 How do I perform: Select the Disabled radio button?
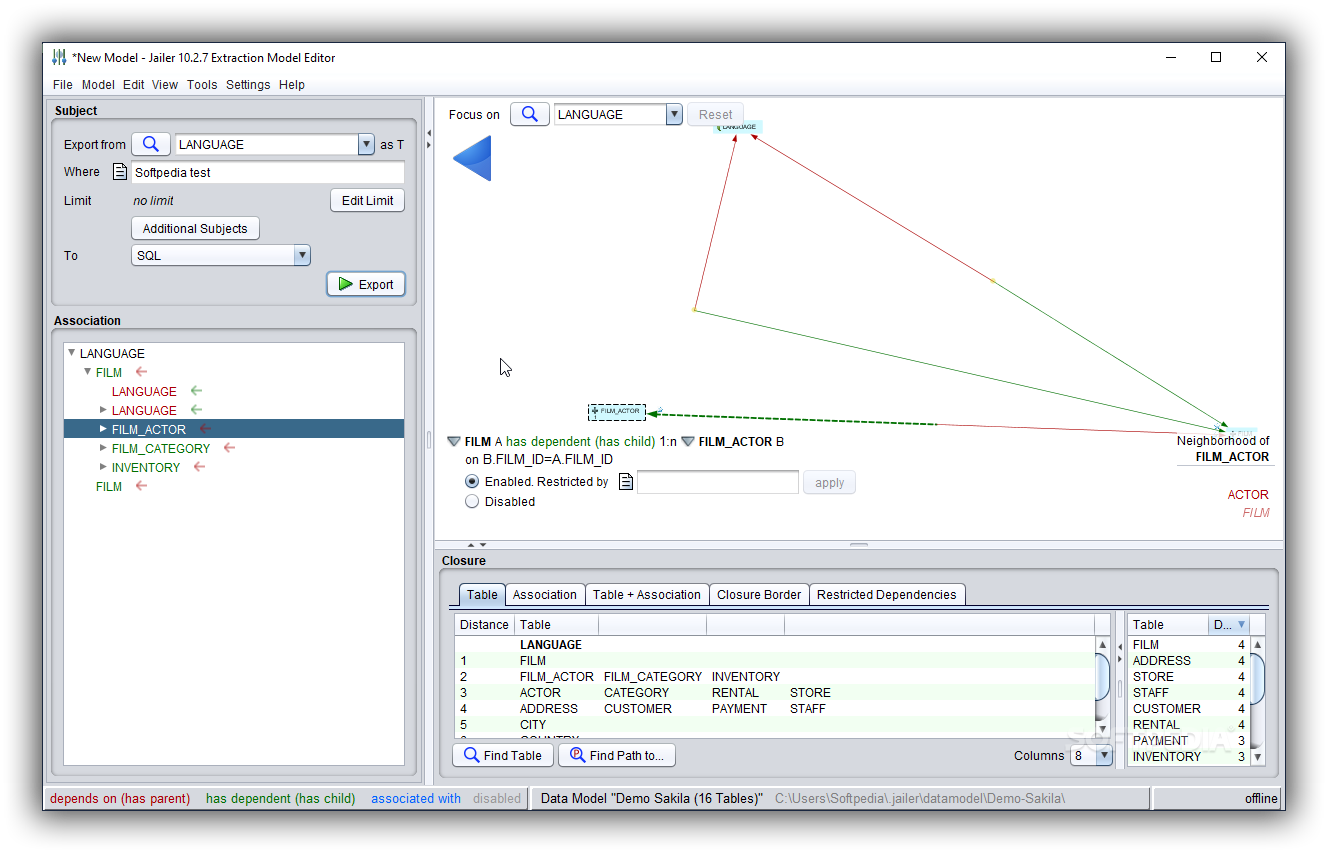[472, 501]
